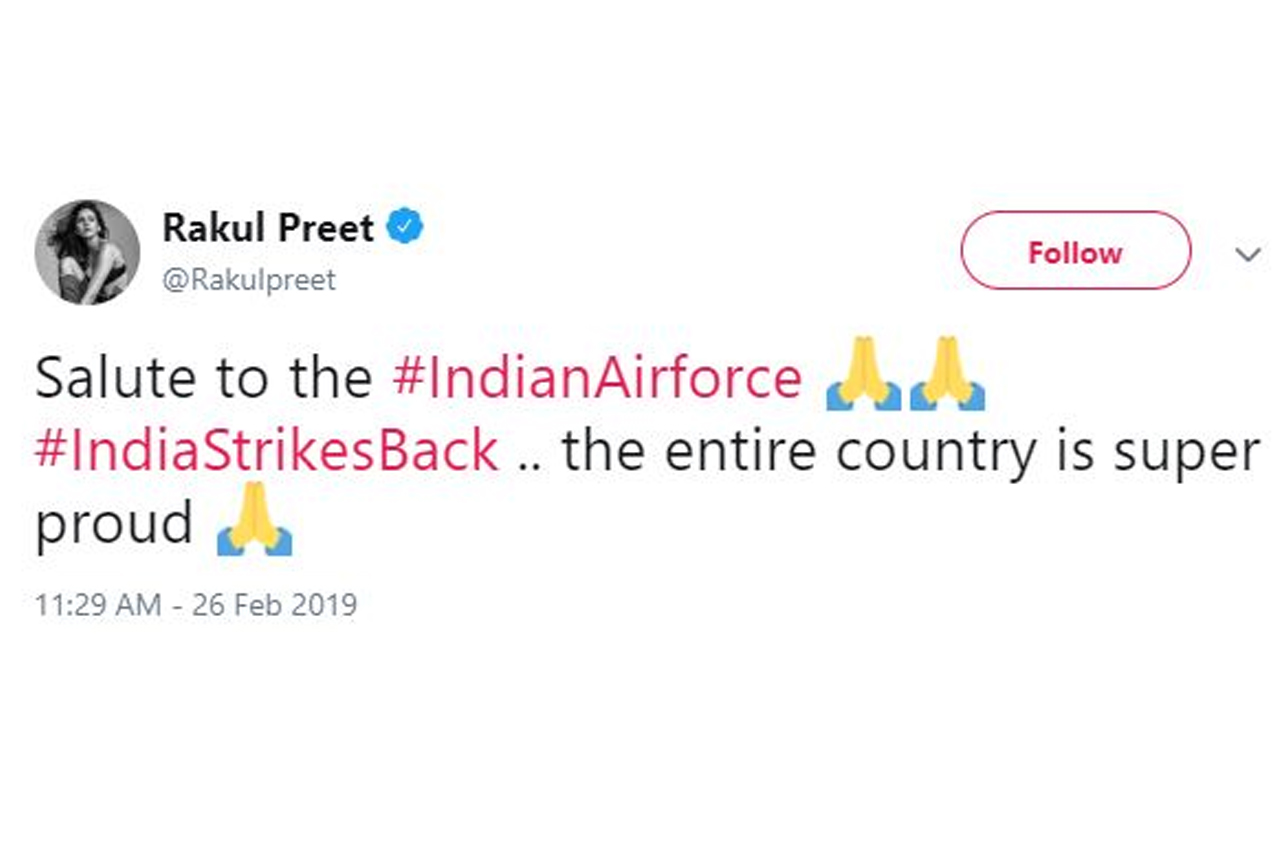This screenshot has width=1280, height=853.
Task: Click the Rakul Preet display name
Action: 268,228
